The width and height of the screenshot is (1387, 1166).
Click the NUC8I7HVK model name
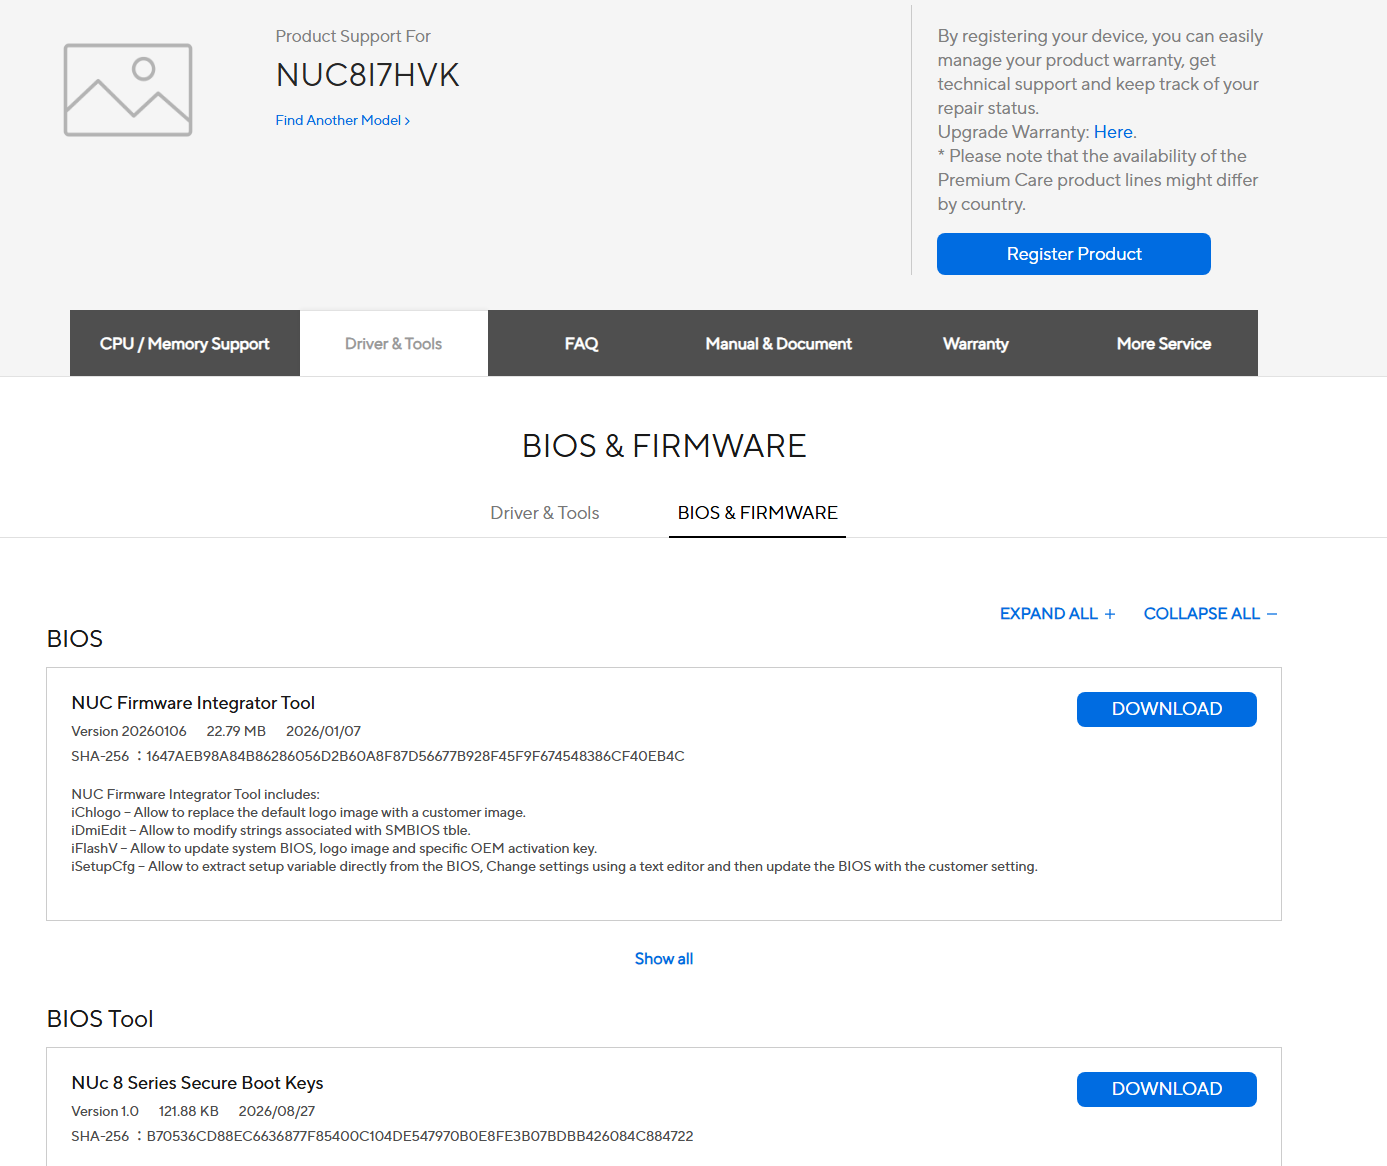[x=368, y=75]
